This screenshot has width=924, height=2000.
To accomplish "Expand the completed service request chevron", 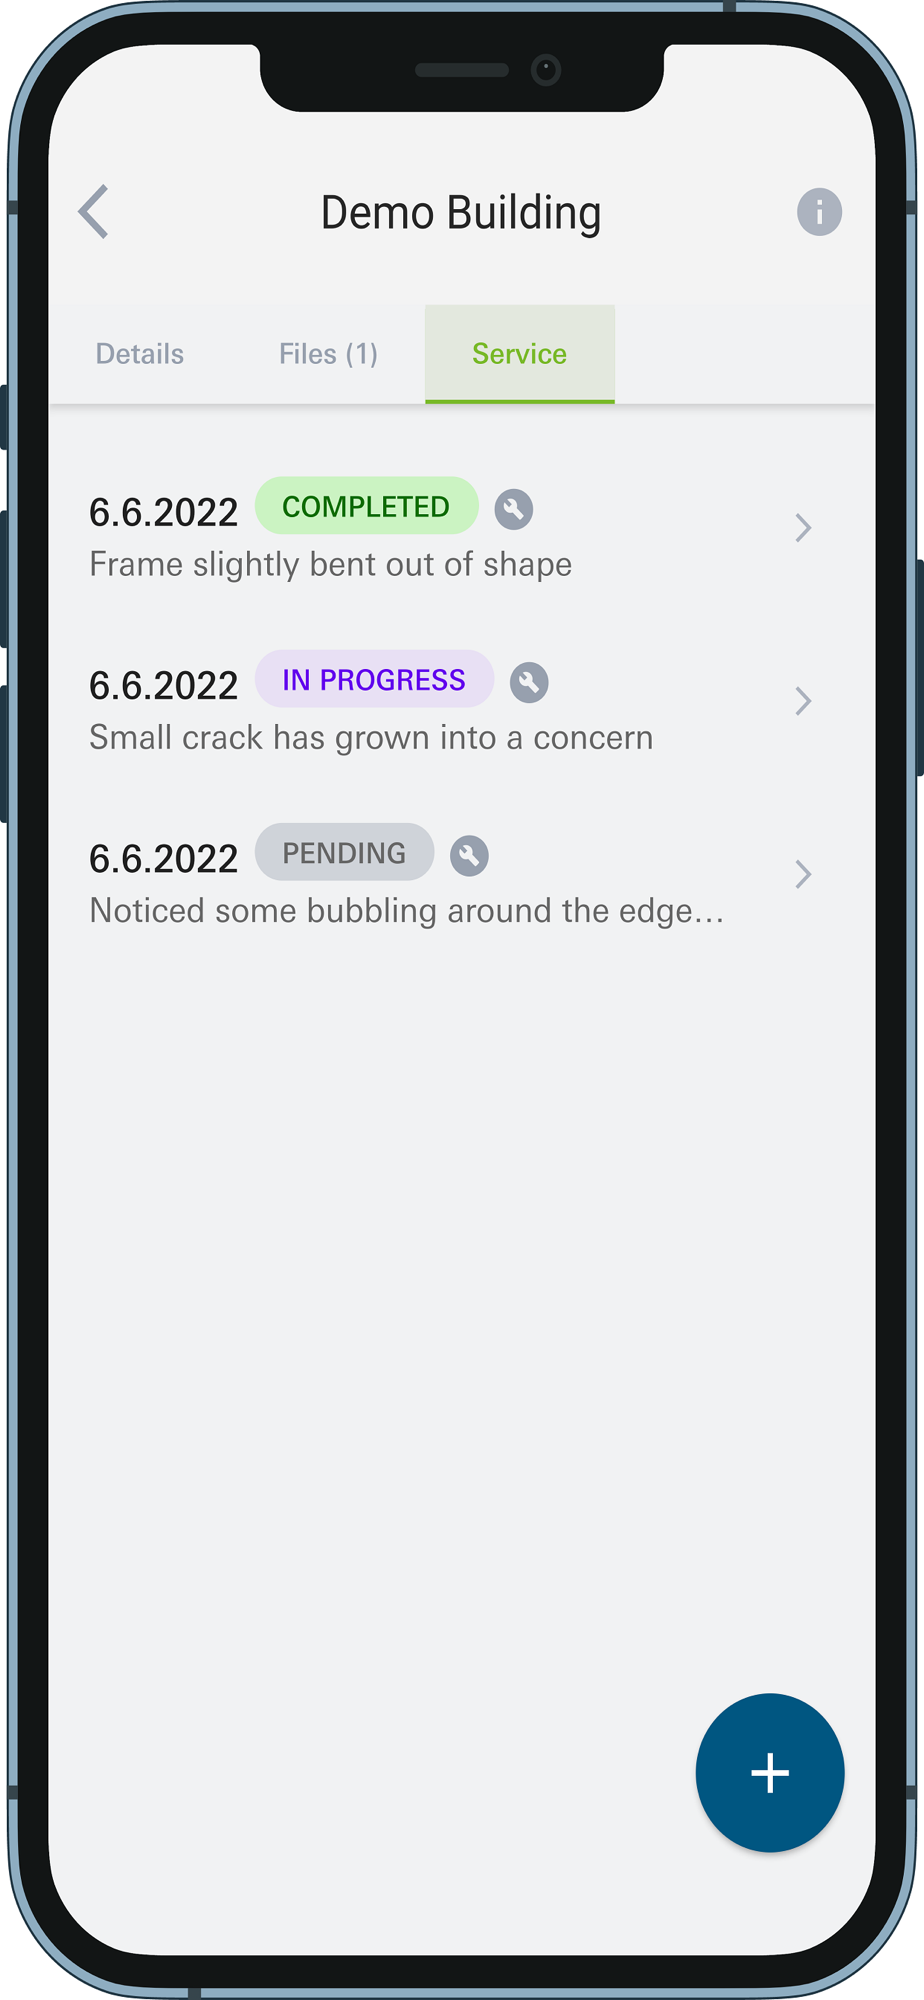I will pyautogui.click(x=803, y=528).
